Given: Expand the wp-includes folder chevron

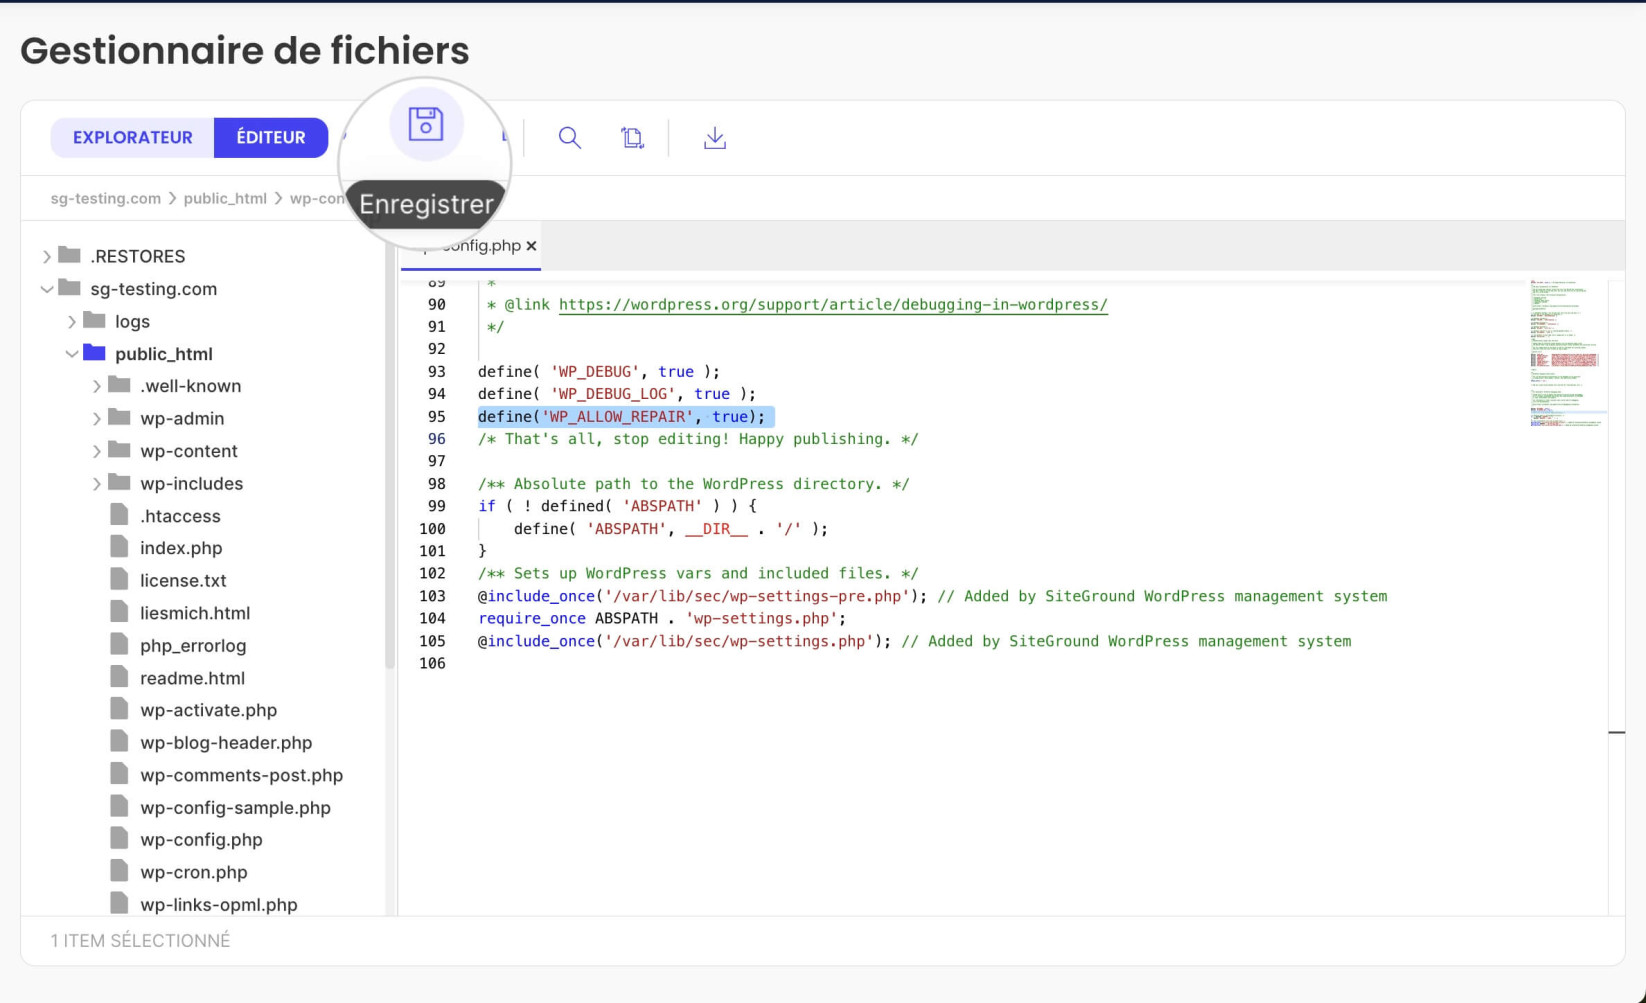Looking at the screenshot, I should tap(96, 484).
